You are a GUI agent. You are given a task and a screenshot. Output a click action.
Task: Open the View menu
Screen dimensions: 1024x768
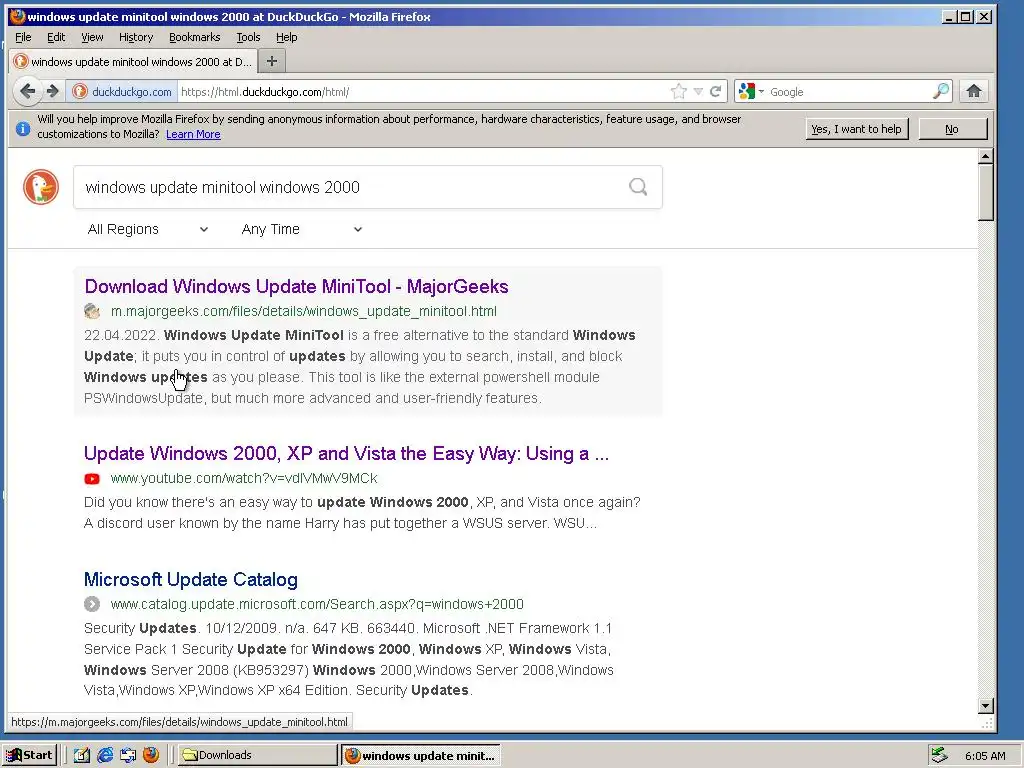coord(92,37)
